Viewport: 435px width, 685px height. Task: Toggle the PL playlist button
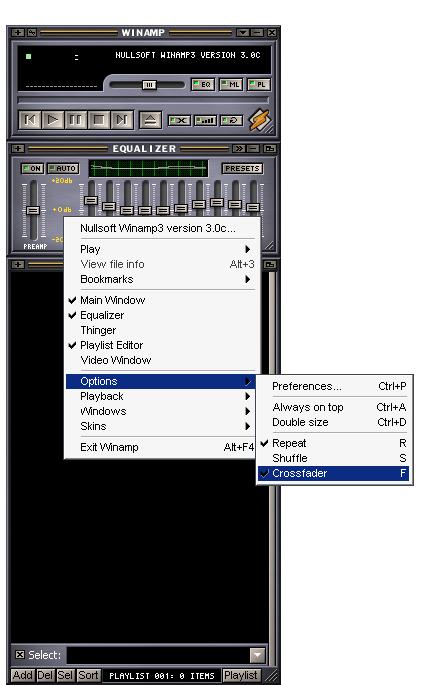point(259,84)
